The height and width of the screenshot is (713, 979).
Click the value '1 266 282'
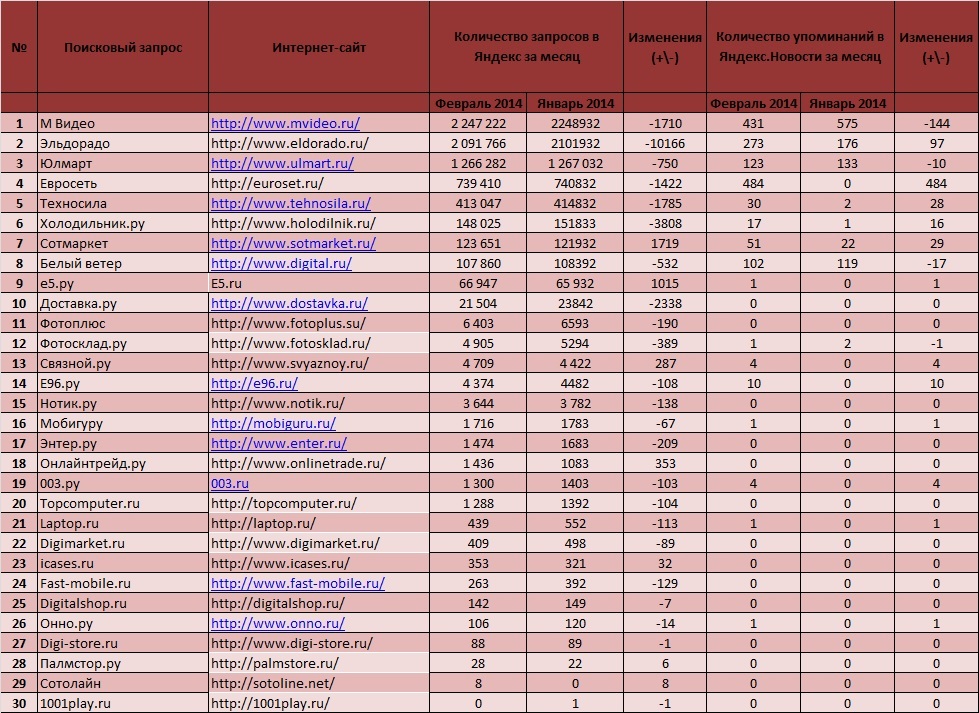478,164
